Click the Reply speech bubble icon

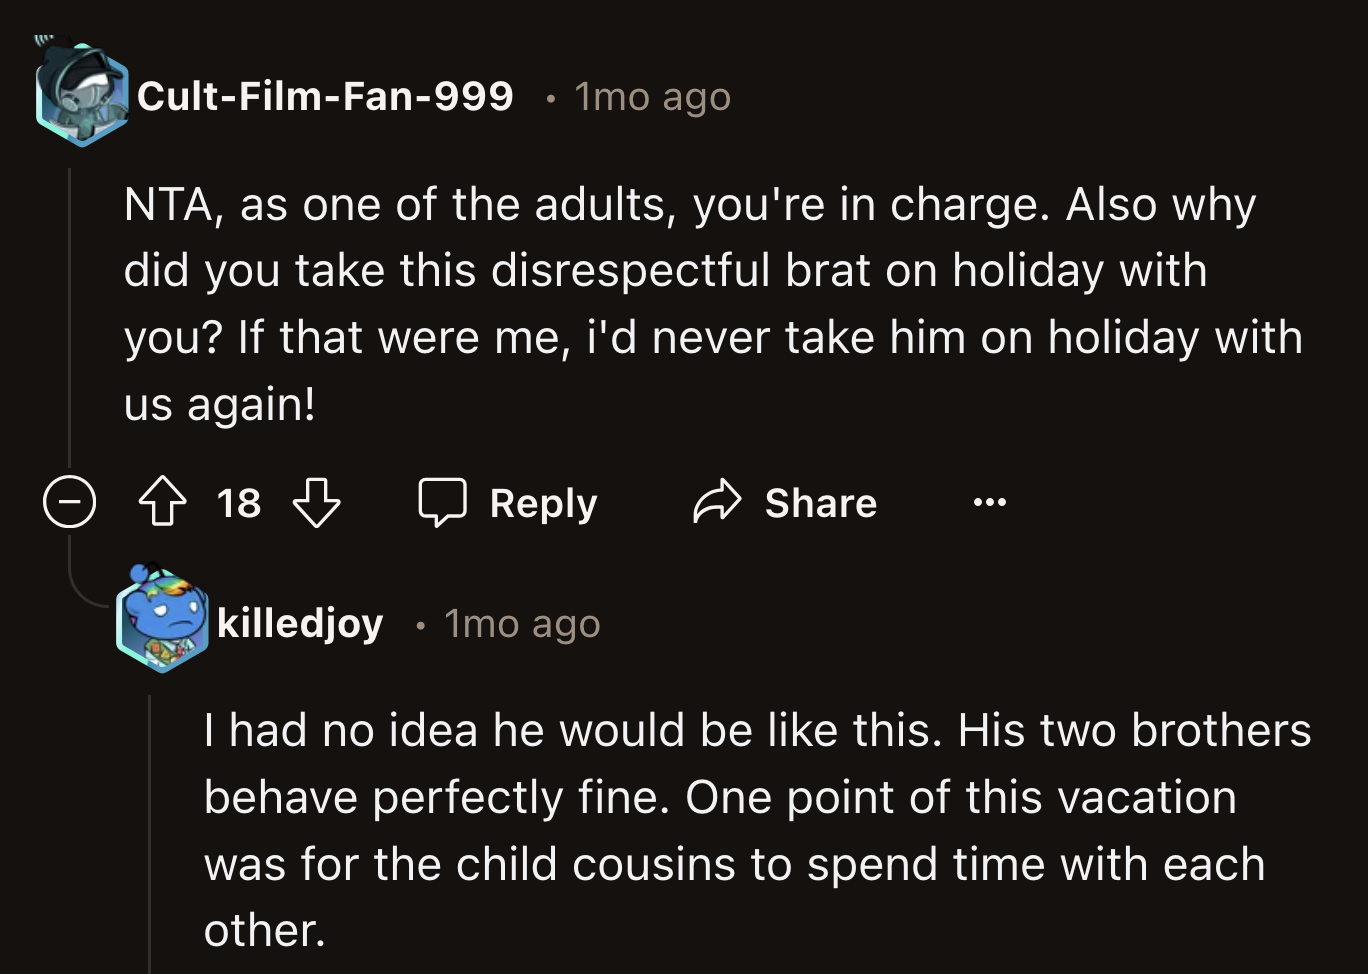[x=445, y=502]
